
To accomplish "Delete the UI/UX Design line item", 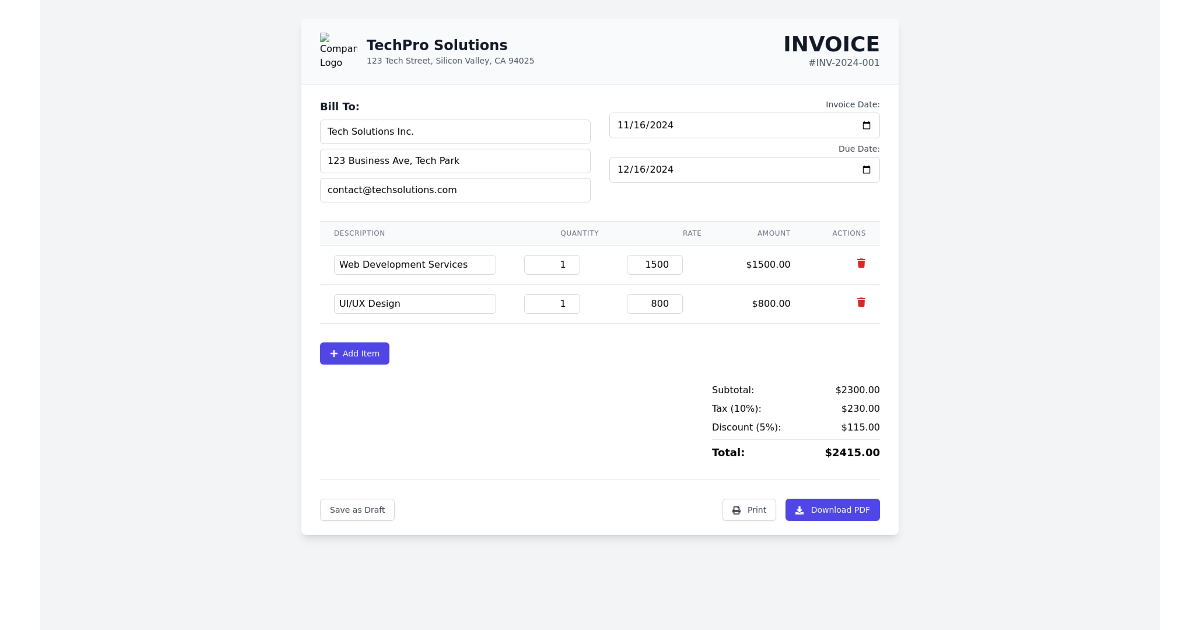I will click(x=861, y=303).
